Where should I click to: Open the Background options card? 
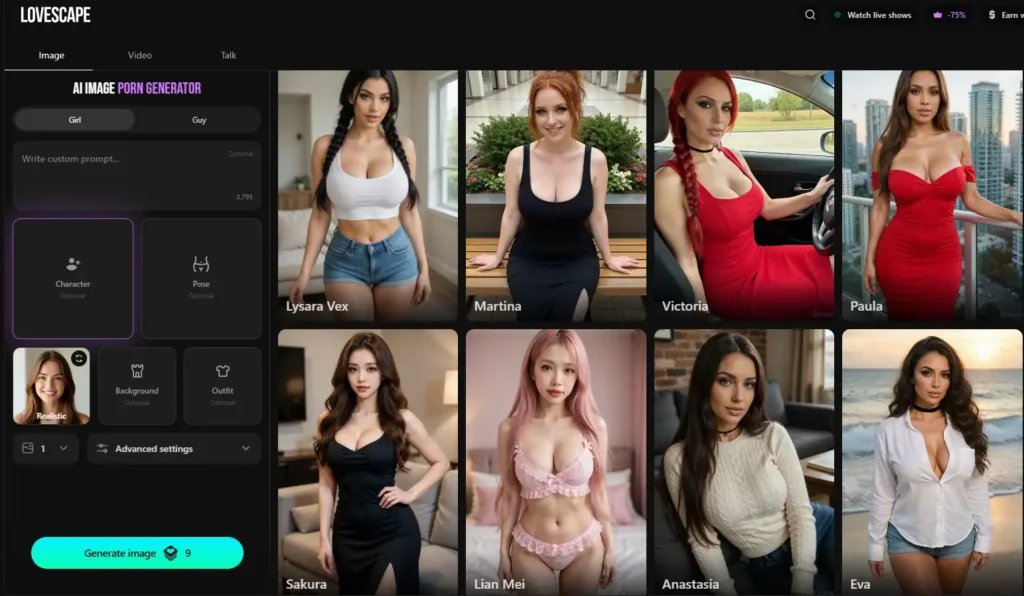tap(136, 386)
